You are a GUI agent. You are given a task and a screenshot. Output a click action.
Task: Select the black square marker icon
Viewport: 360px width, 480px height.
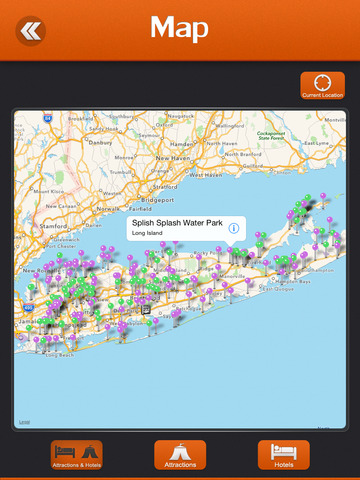pyautogui.click(x=146, y=310)
